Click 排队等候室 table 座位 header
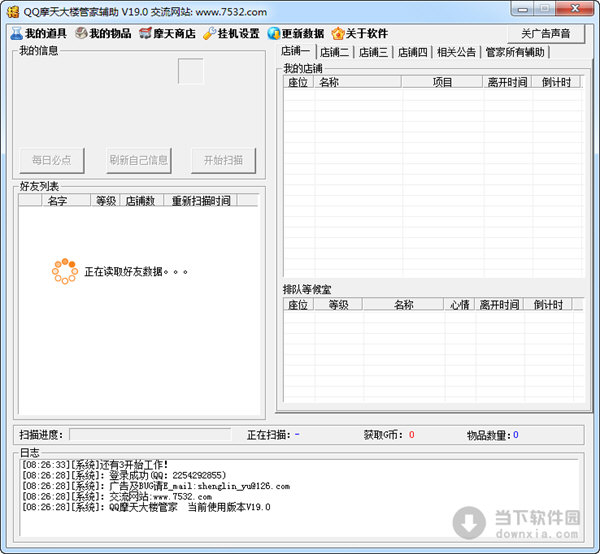600x554 pixels. point(298,305)
